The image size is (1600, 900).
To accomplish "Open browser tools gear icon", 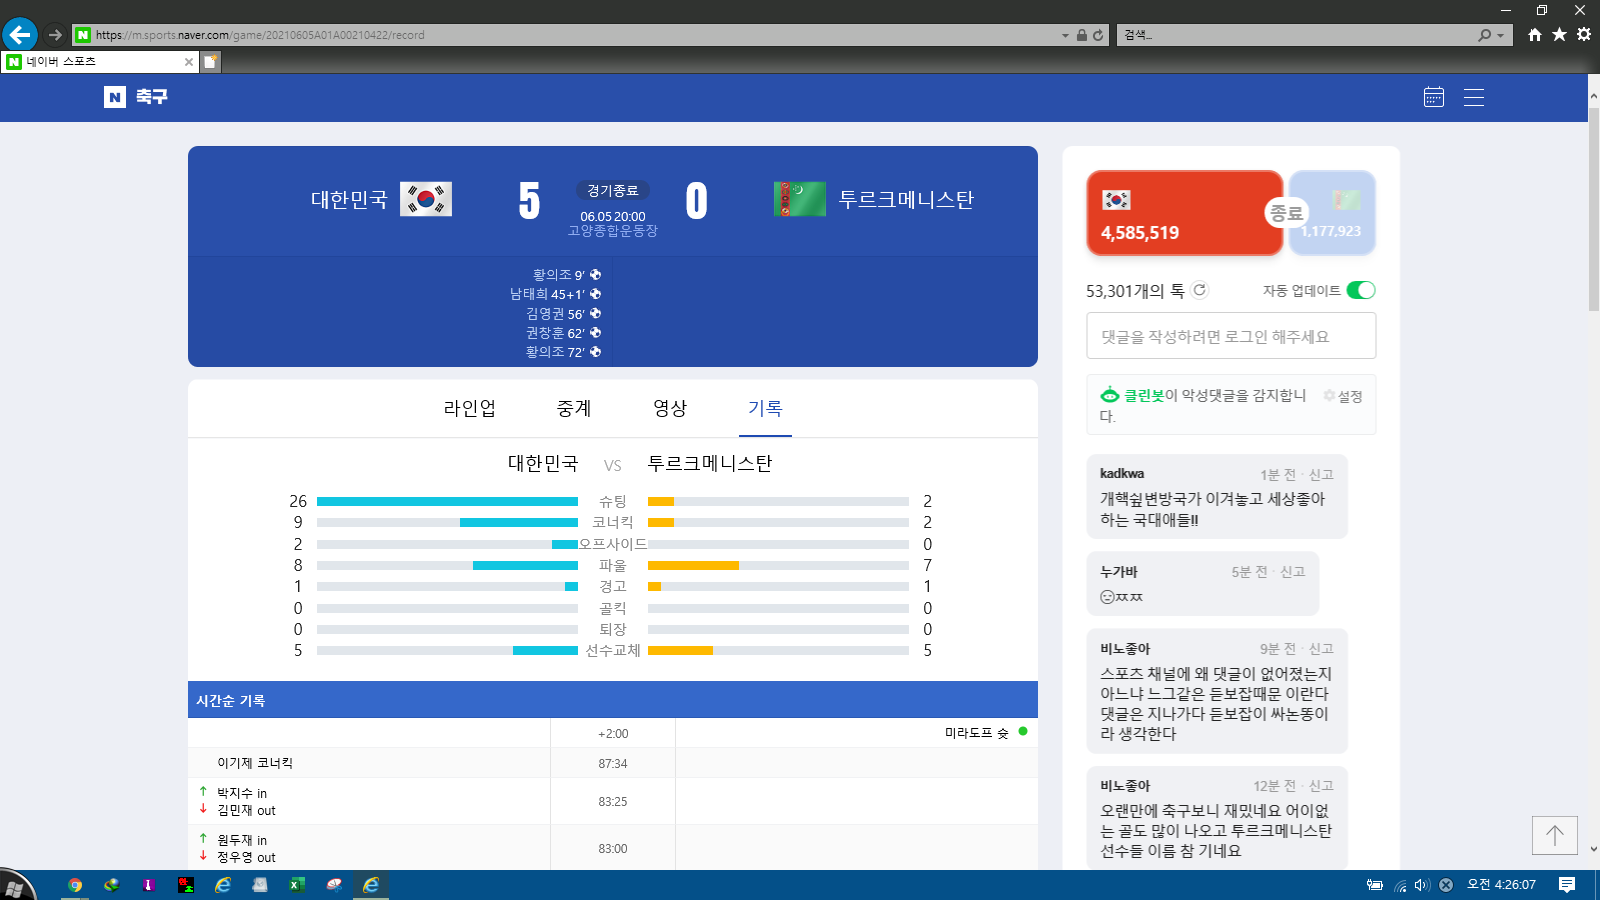I will 1584,35.
